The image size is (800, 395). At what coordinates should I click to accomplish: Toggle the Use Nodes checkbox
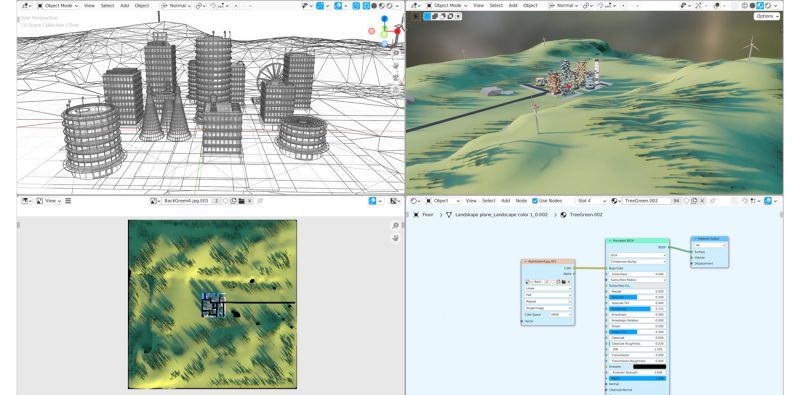click(x=535, y=201)
